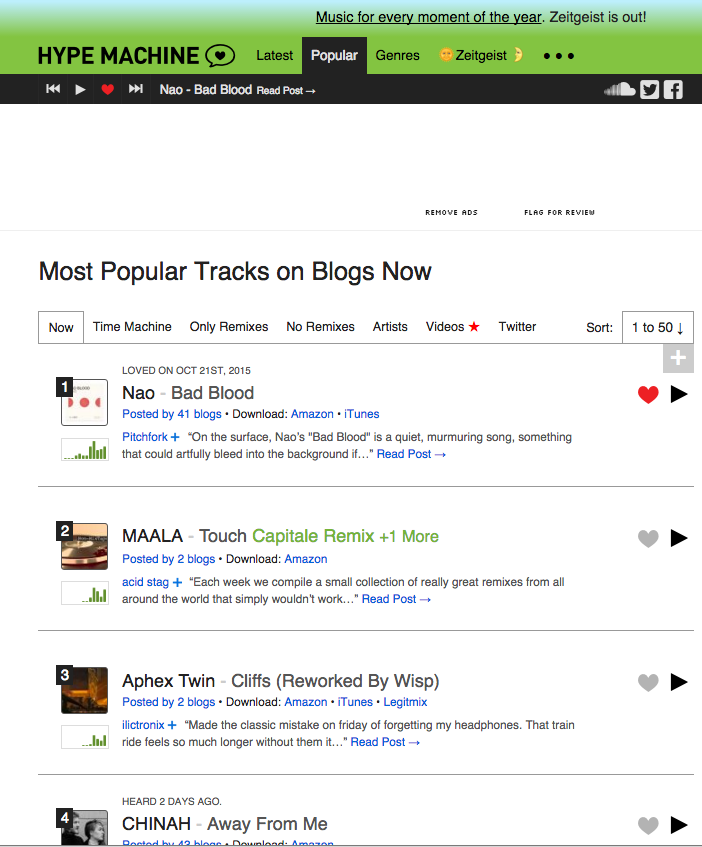Open iTunes download for Aphex Twin
702x847 pixels.
coord(355,702)
